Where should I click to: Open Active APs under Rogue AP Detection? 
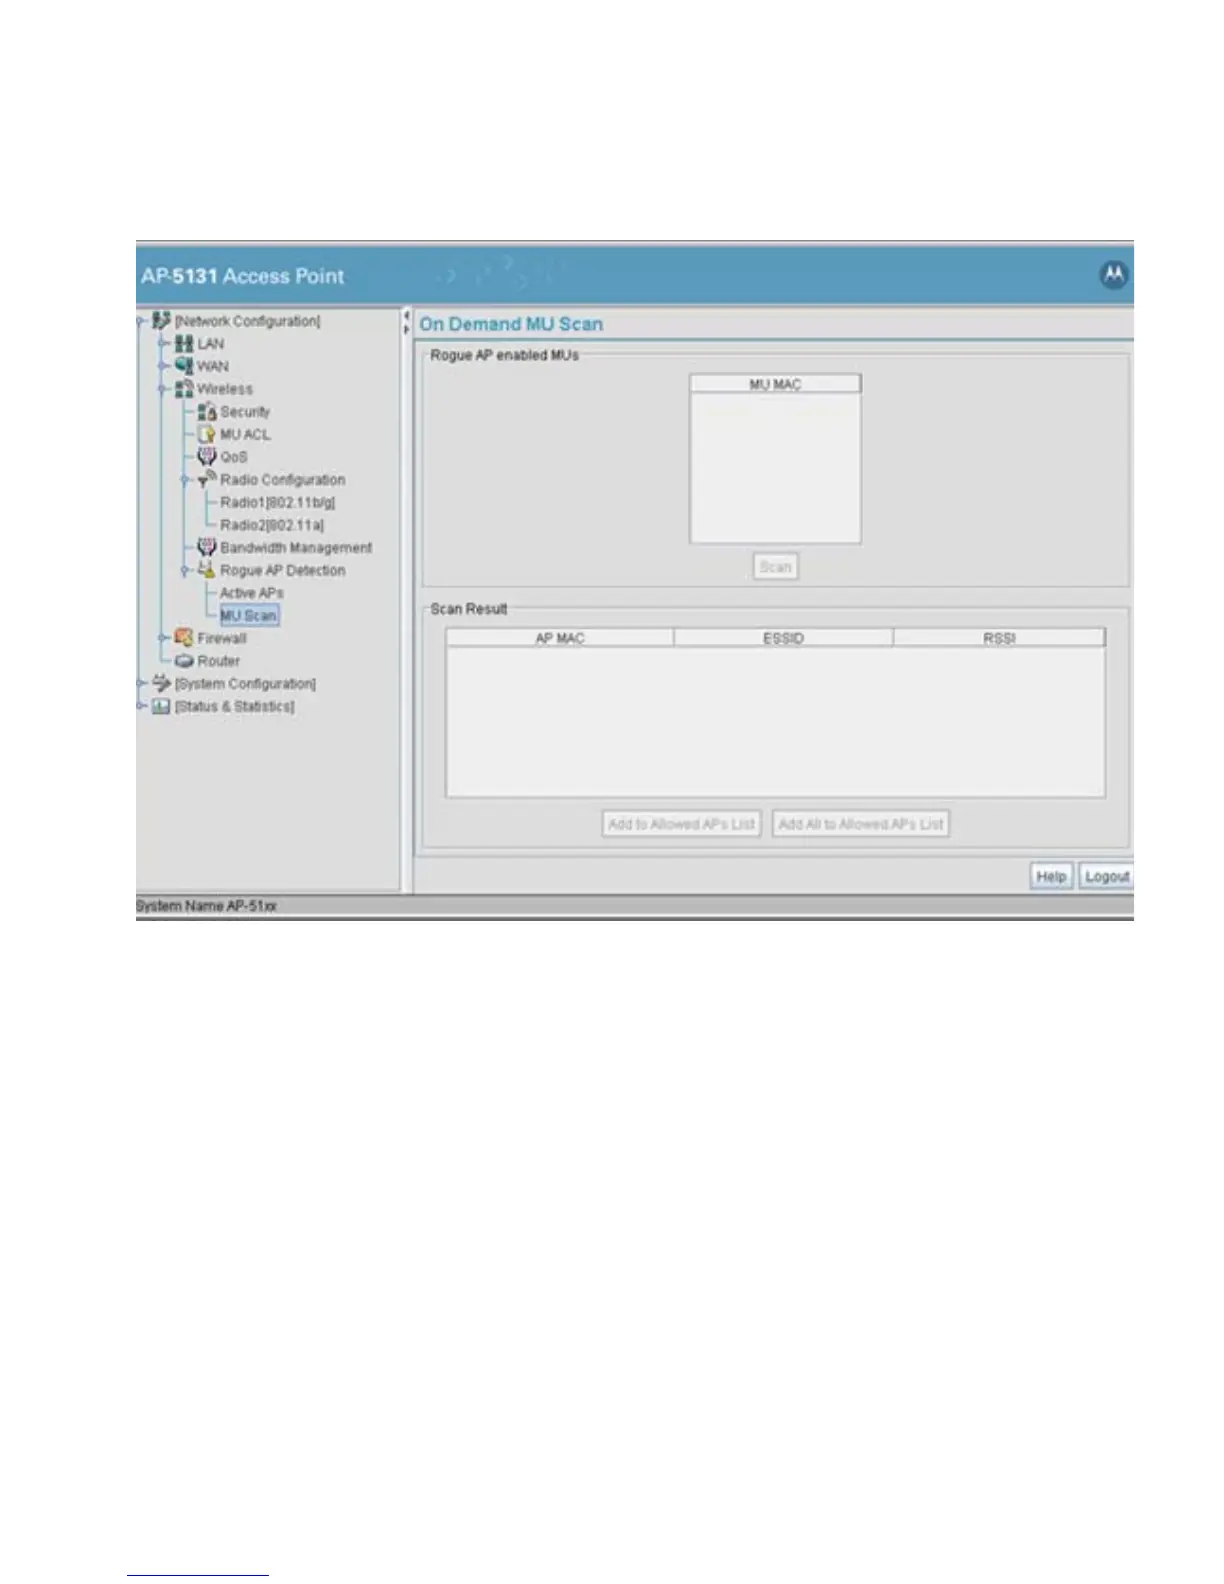252,593
